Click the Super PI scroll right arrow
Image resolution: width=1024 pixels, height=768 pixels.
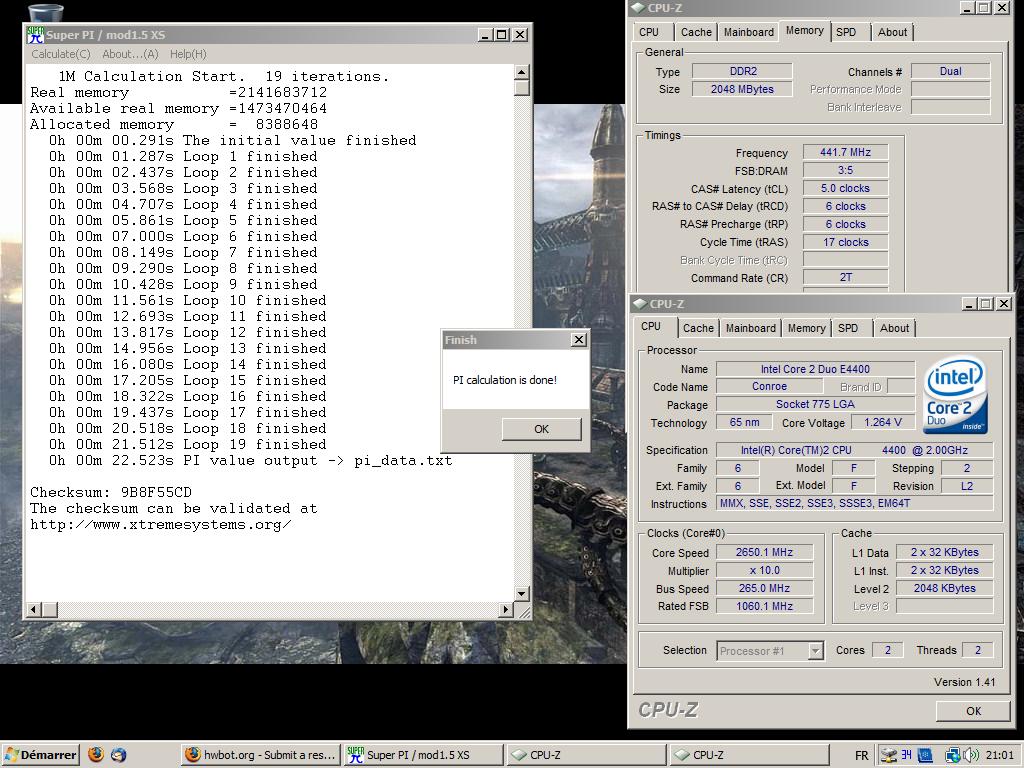click(505, 610)
